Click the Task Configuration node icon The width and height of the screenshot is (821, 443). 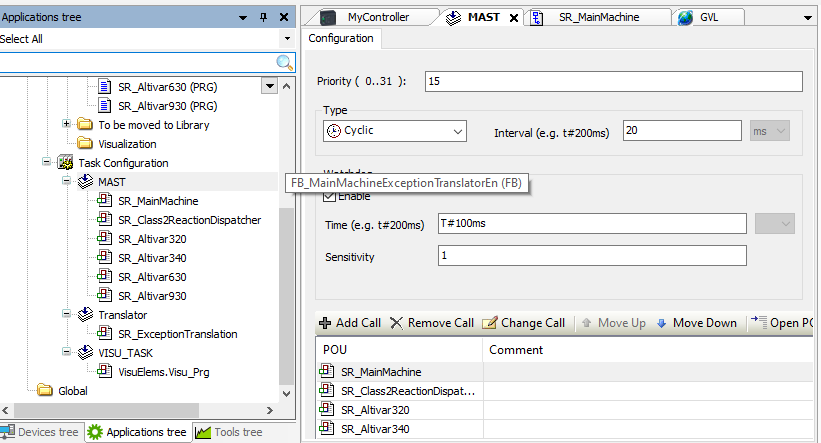tap(66, 163)
